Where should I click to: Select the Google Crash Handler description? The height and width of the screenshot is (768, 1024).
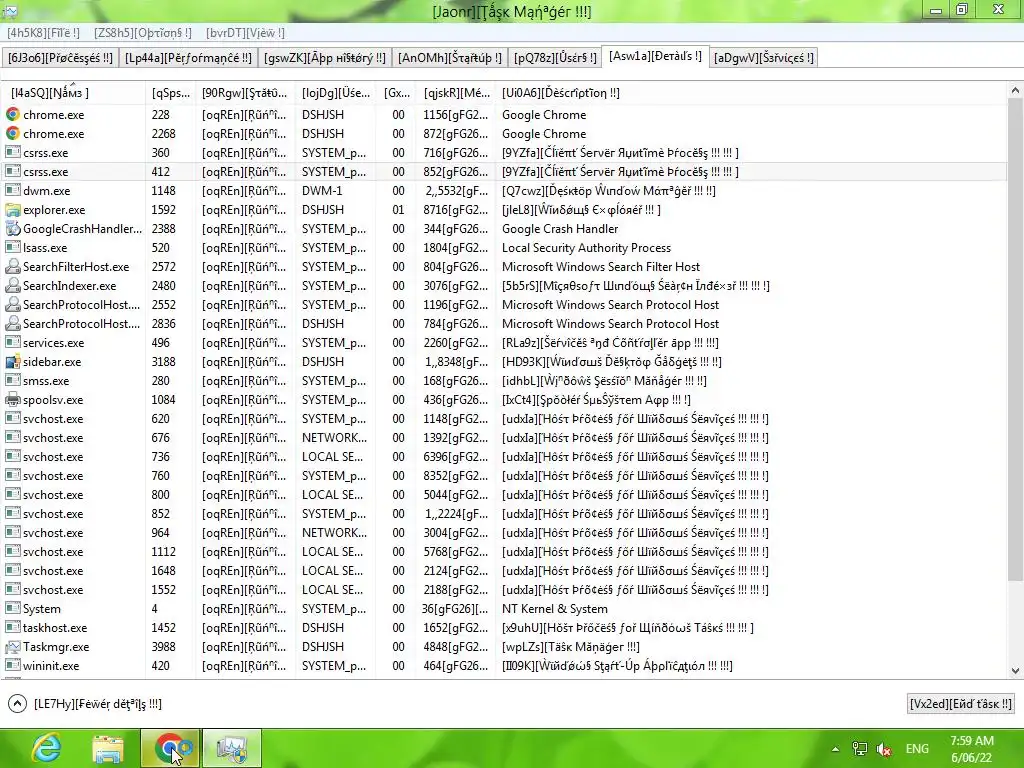pyautogui.click(x=560, y=229)
